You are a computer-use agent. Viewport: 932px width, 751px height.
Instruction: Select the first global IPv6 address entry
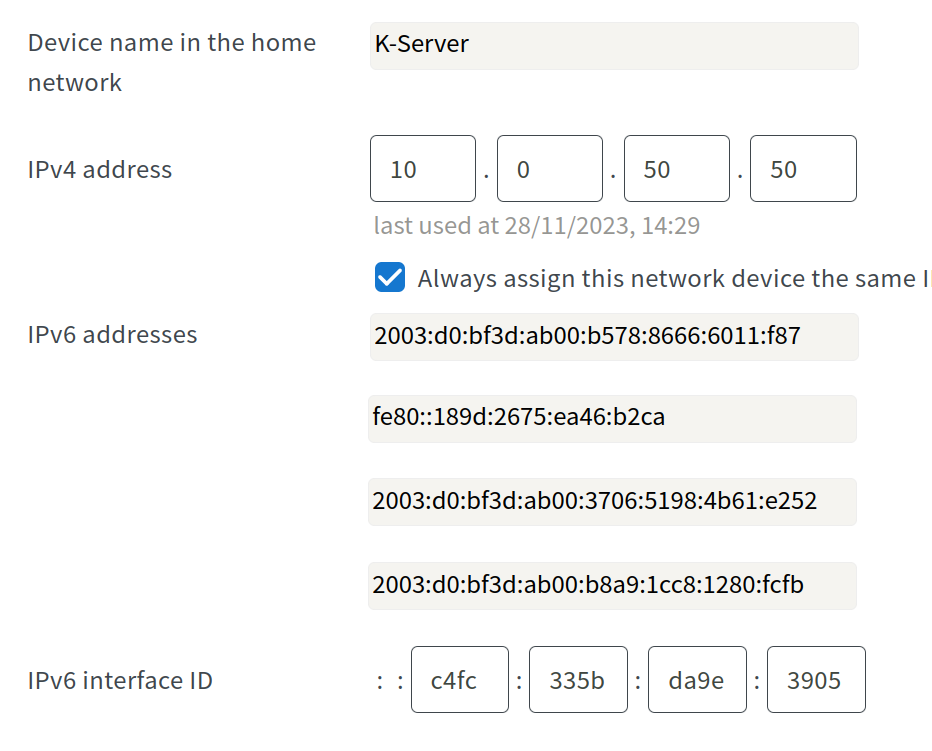pyautogui.click(x=613, y=337)
